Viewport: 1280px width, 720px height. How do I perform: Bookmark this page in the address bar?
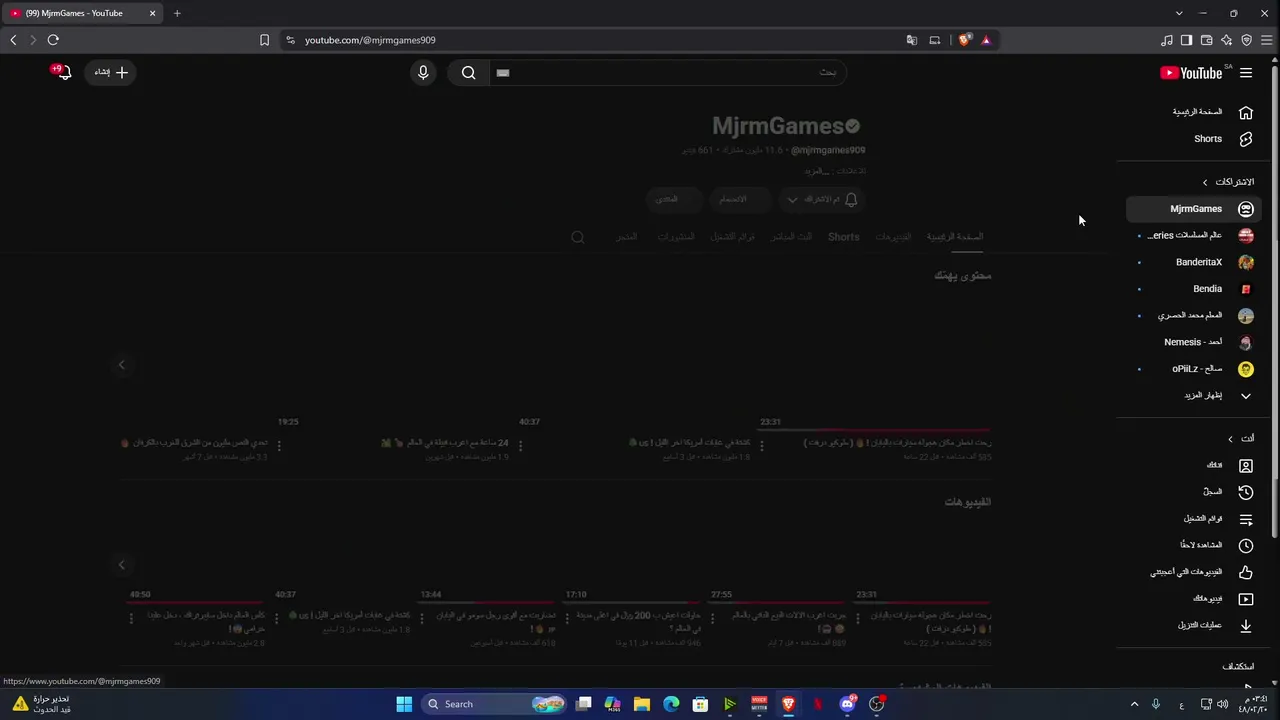coord(264,40)
